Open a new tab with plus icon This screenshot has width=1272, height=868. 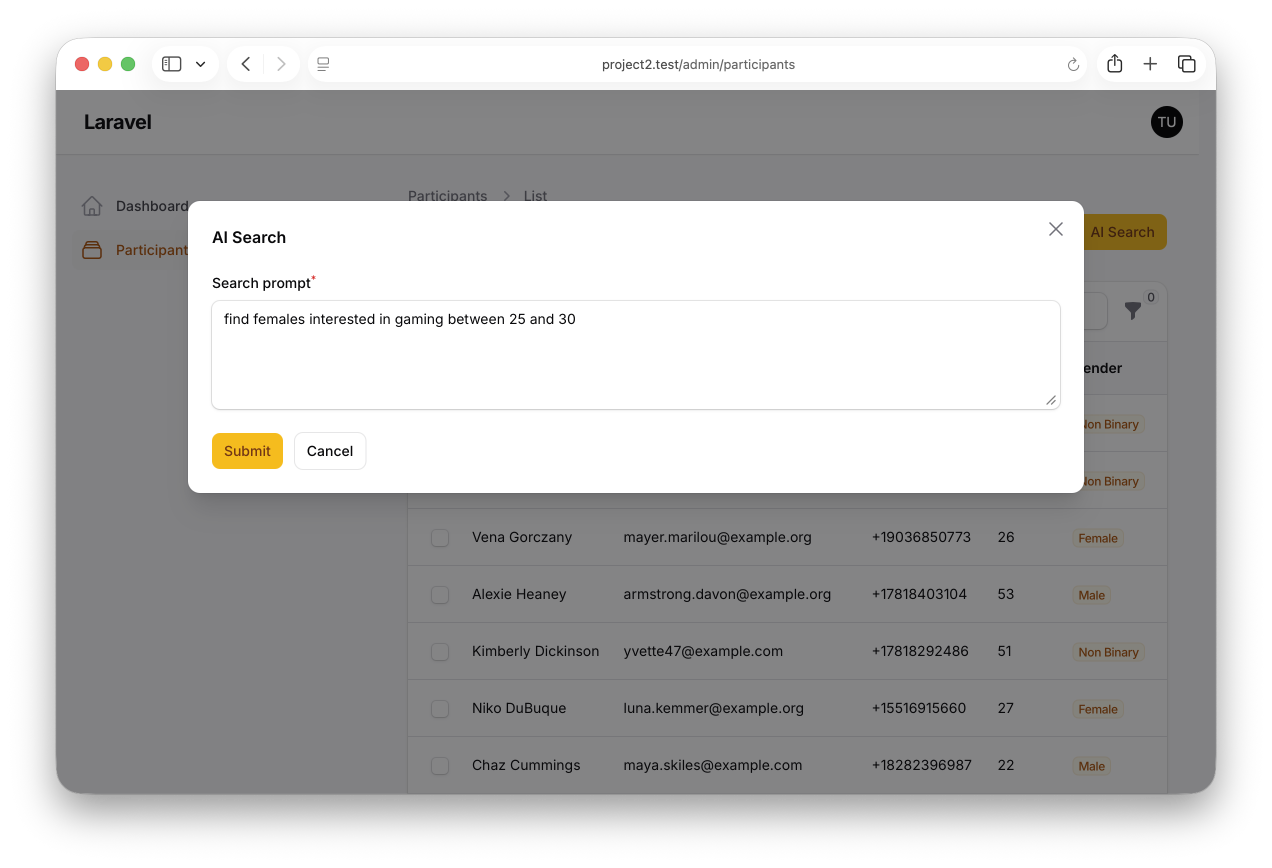(1150, 64)
